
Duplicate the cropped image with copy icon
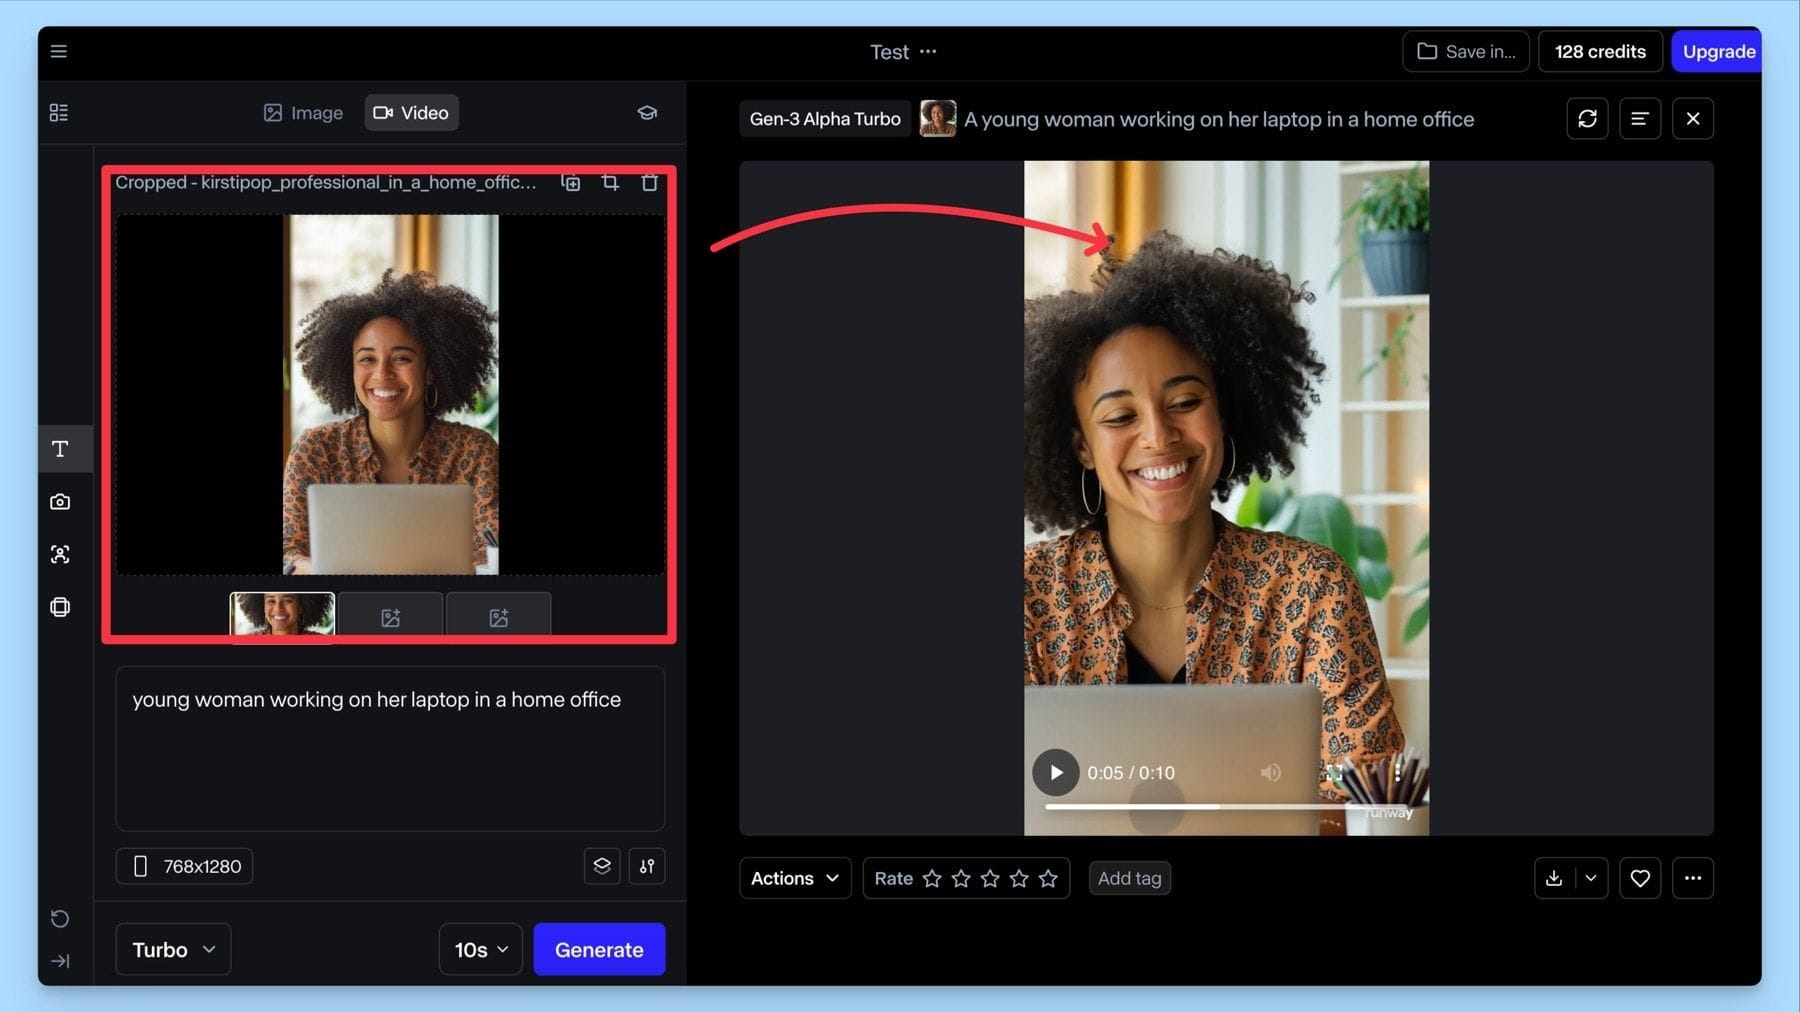click(571, 182)
